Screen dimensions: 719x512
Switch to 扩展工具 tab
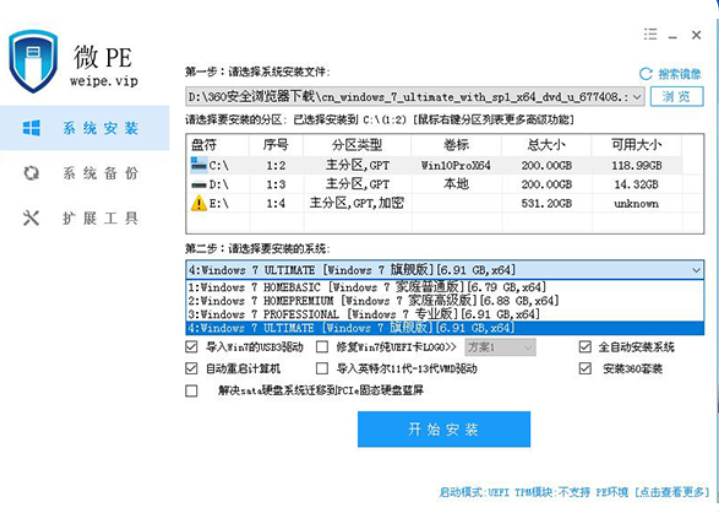tap(84, 218)
